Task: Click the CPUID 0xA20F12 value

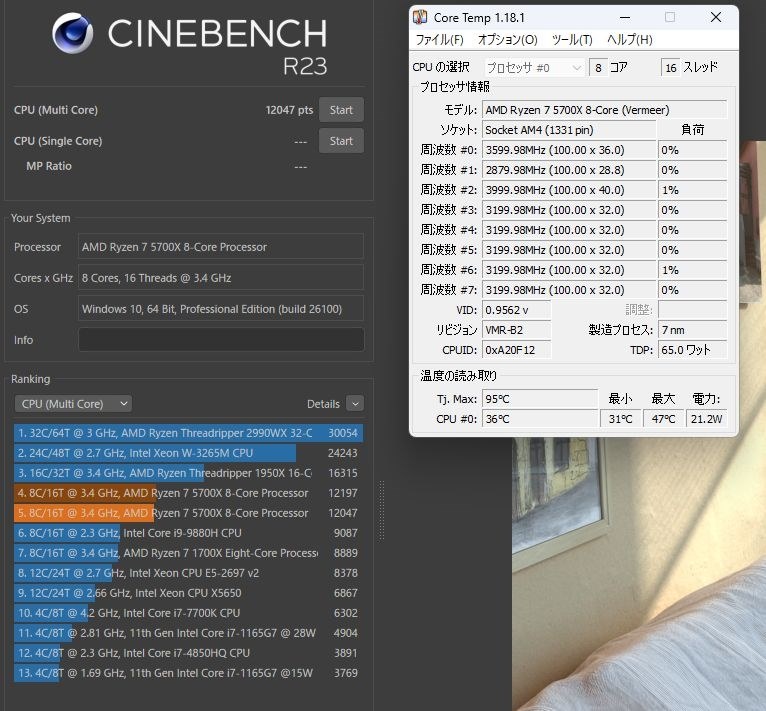Action: coord(516,350)
